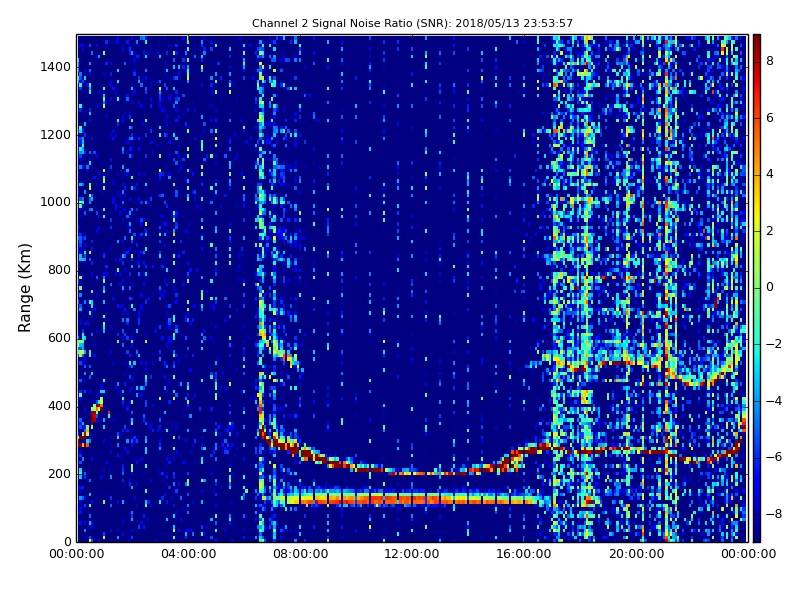Click the bright horizontal echo band near 130 km at noon

pyautogui.click(x=411, y=497)
